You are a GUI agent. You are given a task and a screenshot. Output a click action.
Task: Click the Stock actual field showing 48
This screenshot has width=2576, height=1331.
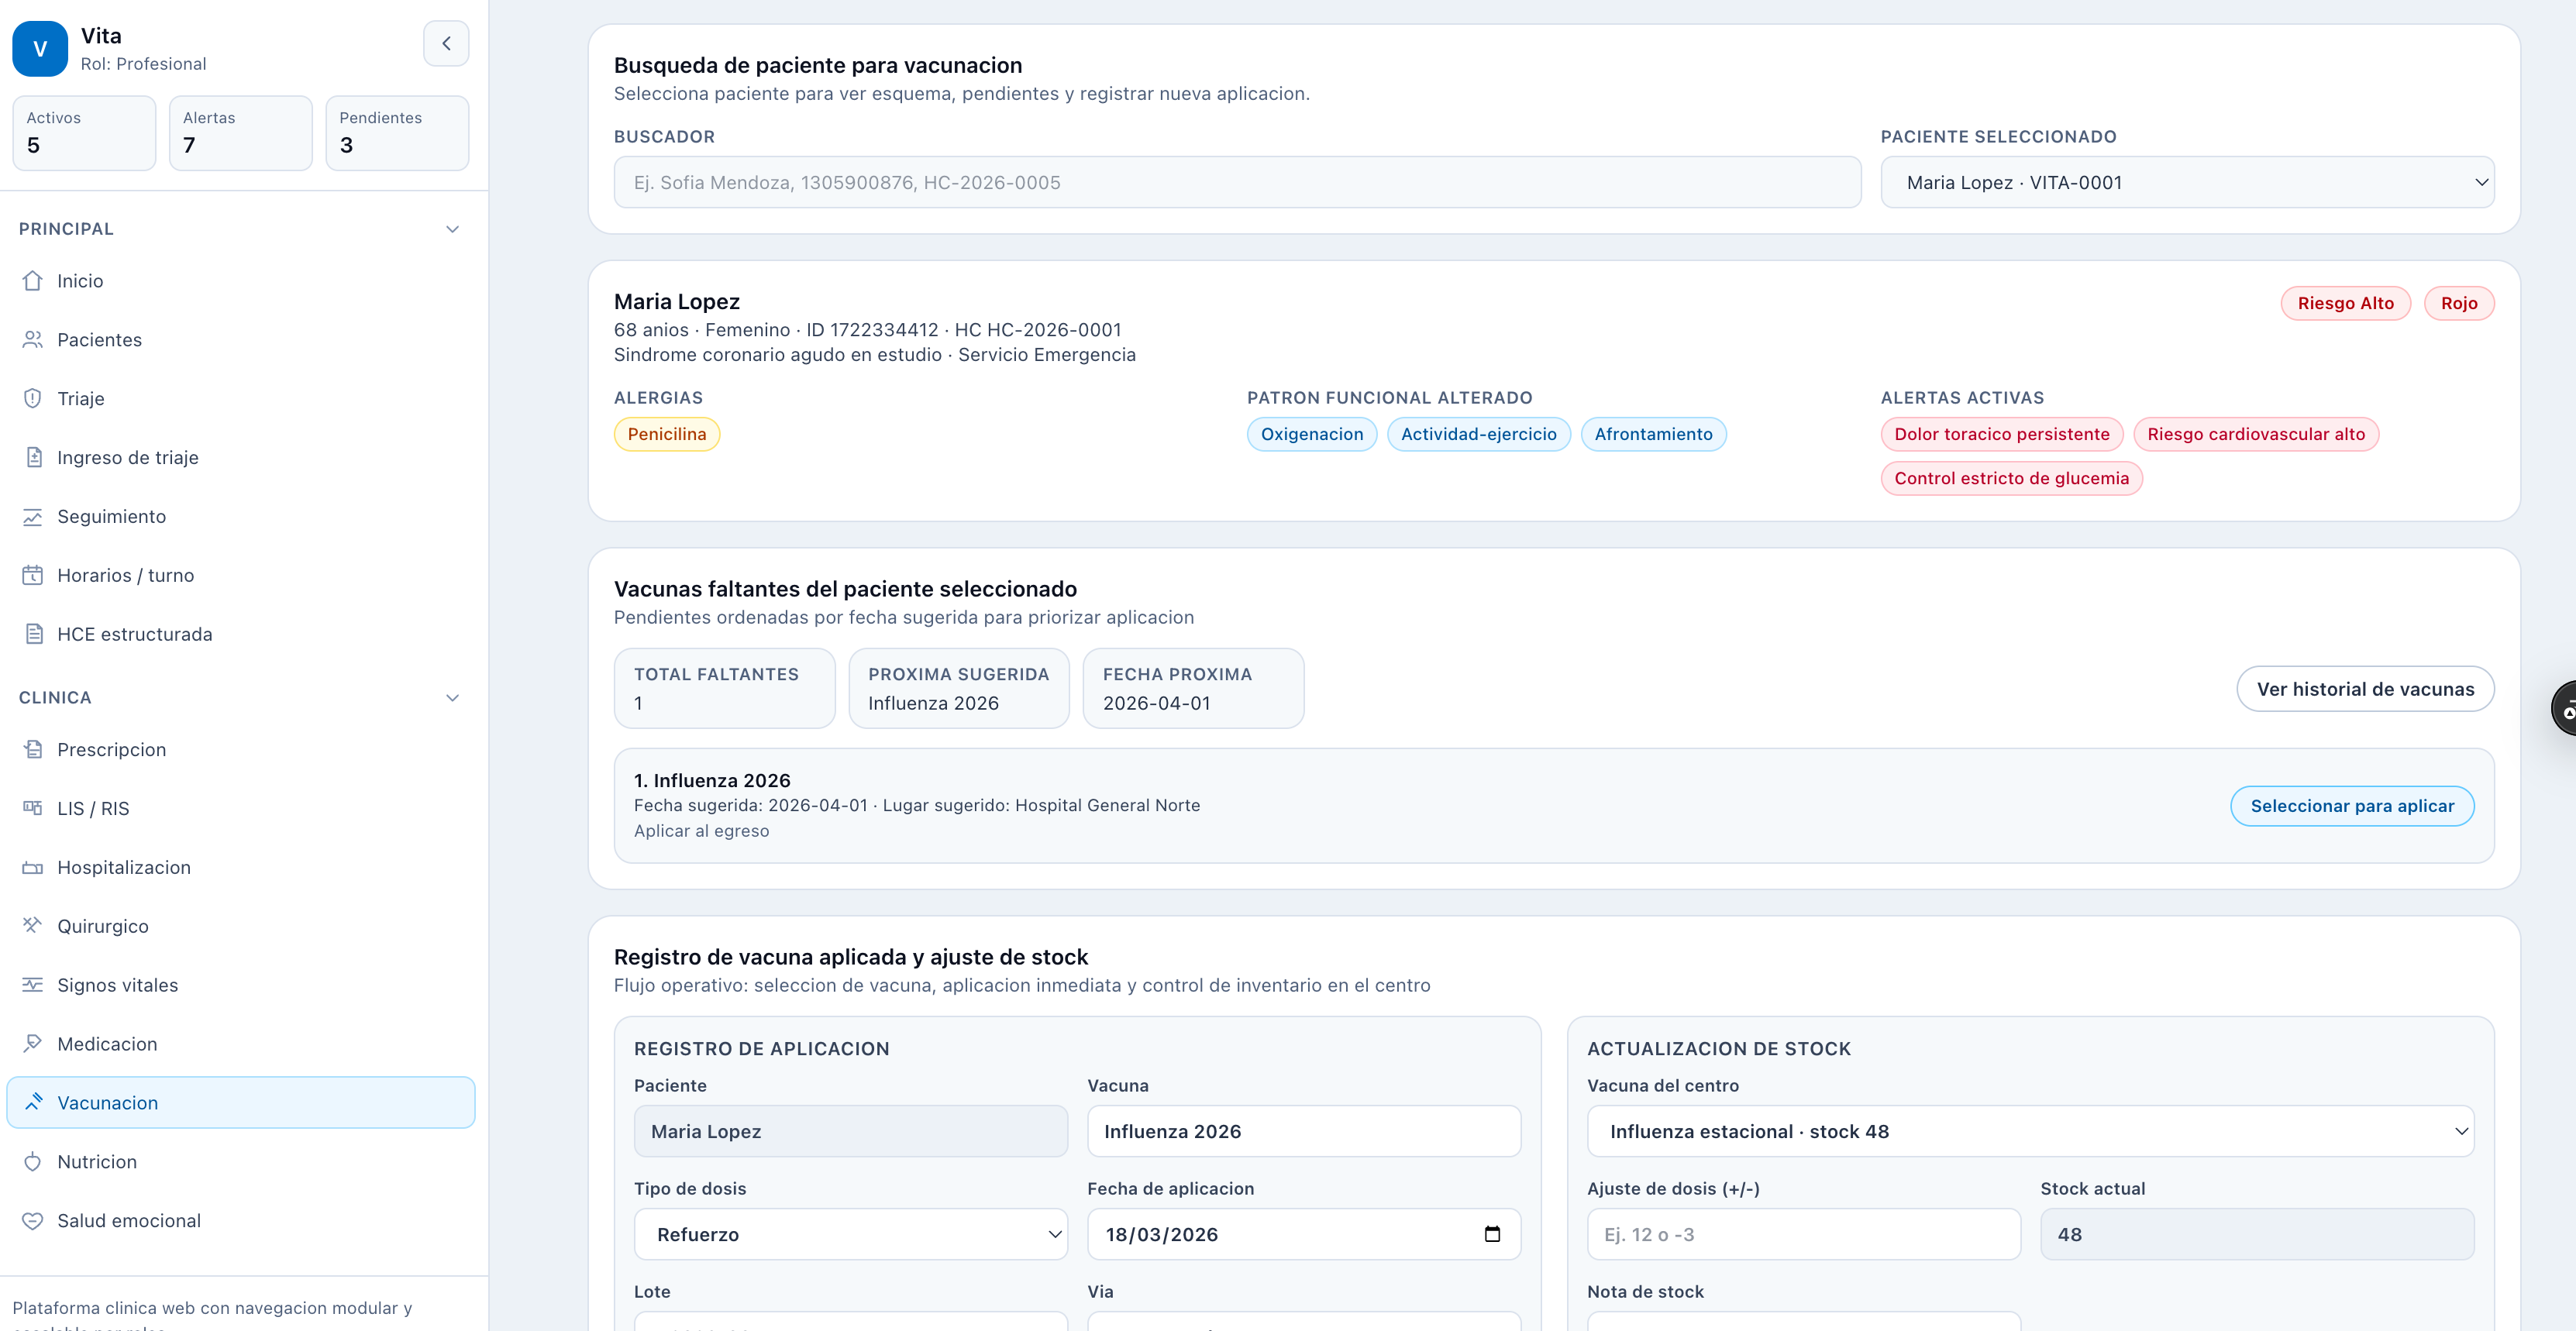[2257, 1235]
